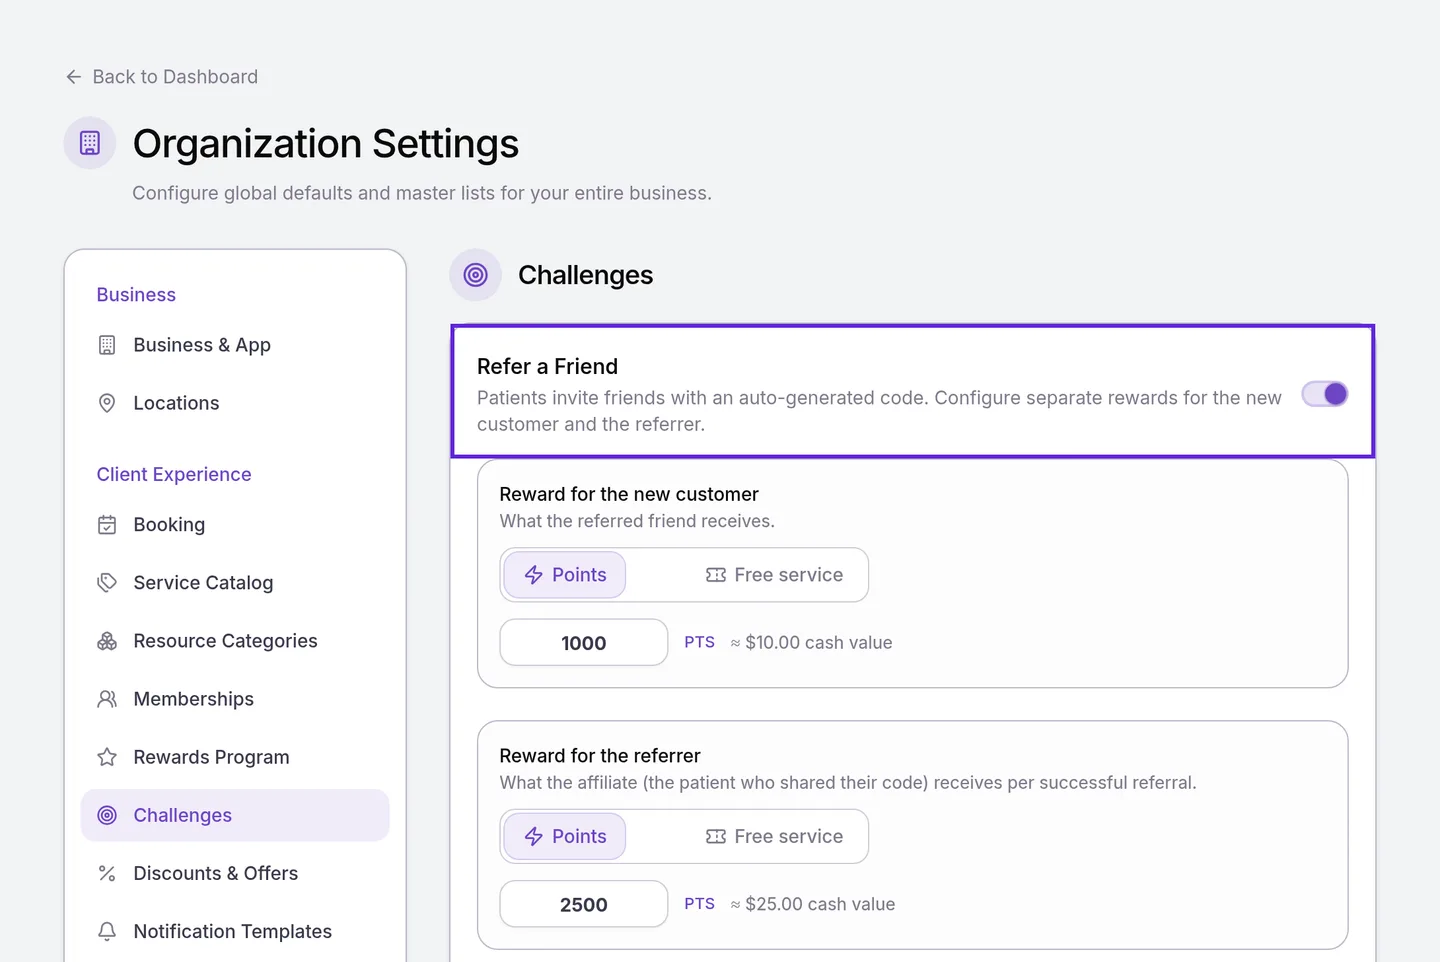Click the ticket icon in new customer Free service
Image resolution: width=1440 pixels, height=962 pixels.
click(716, 575)
